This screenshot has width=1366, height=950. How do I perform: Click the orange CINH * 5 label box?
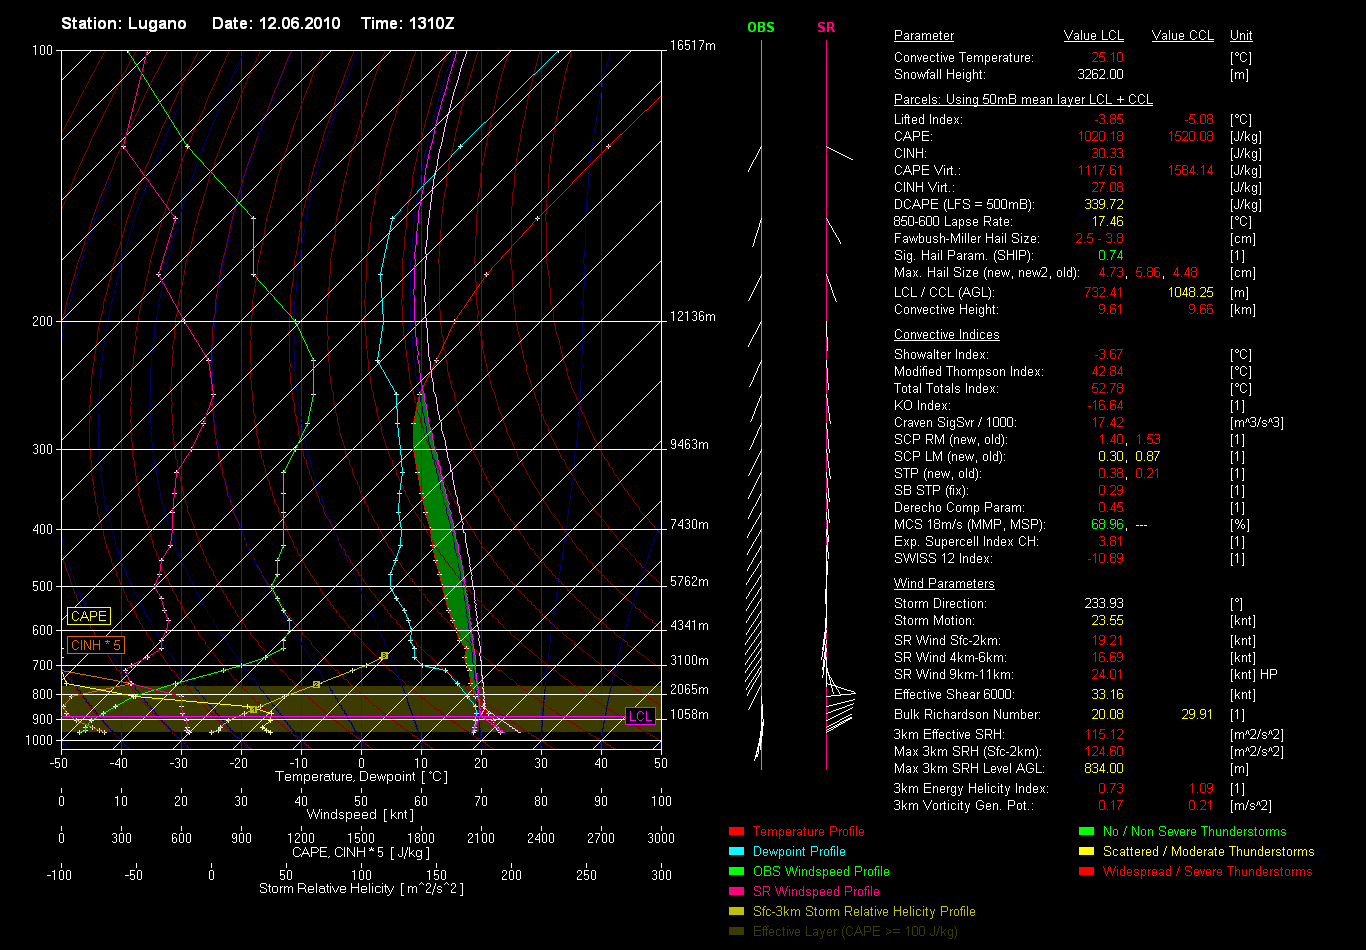[x=97, y=646]
